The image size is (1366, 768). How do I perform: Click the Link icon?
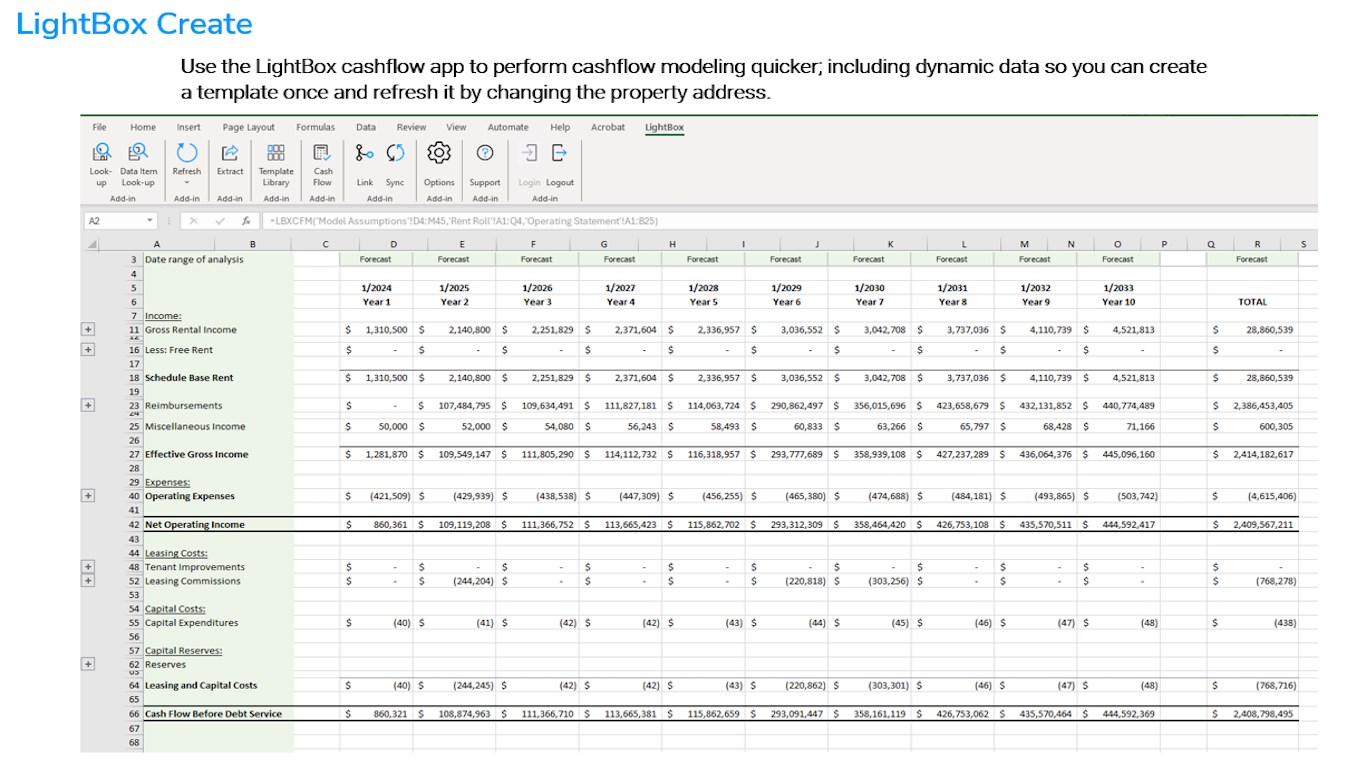(365, 153)
